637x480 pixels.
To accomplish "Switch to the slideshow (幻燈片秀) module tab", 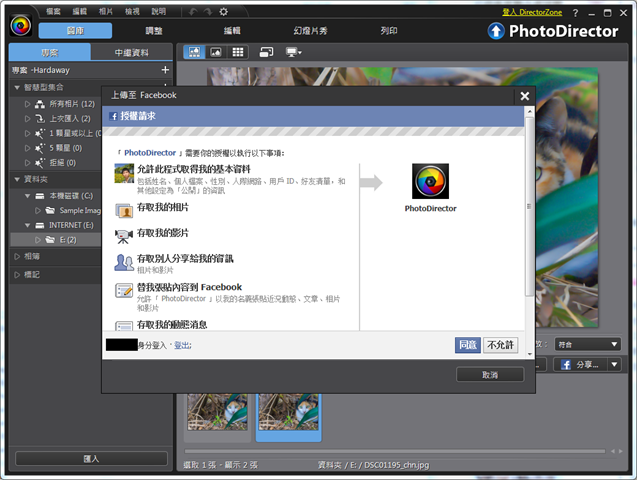I will pos(310,31).
